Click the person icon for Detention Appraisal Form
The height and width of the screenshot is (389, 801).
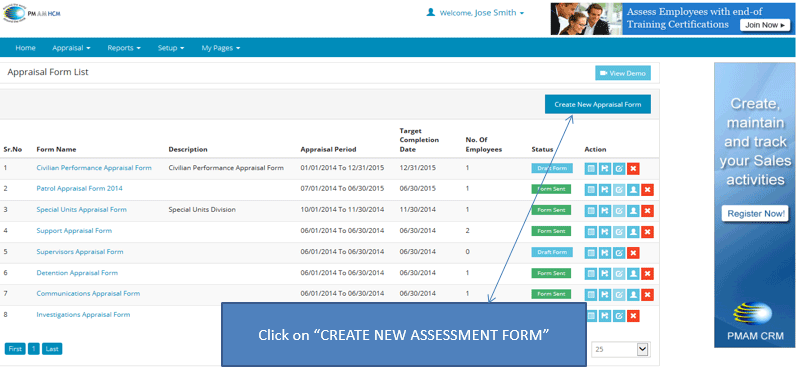click(x=633, y=274)
